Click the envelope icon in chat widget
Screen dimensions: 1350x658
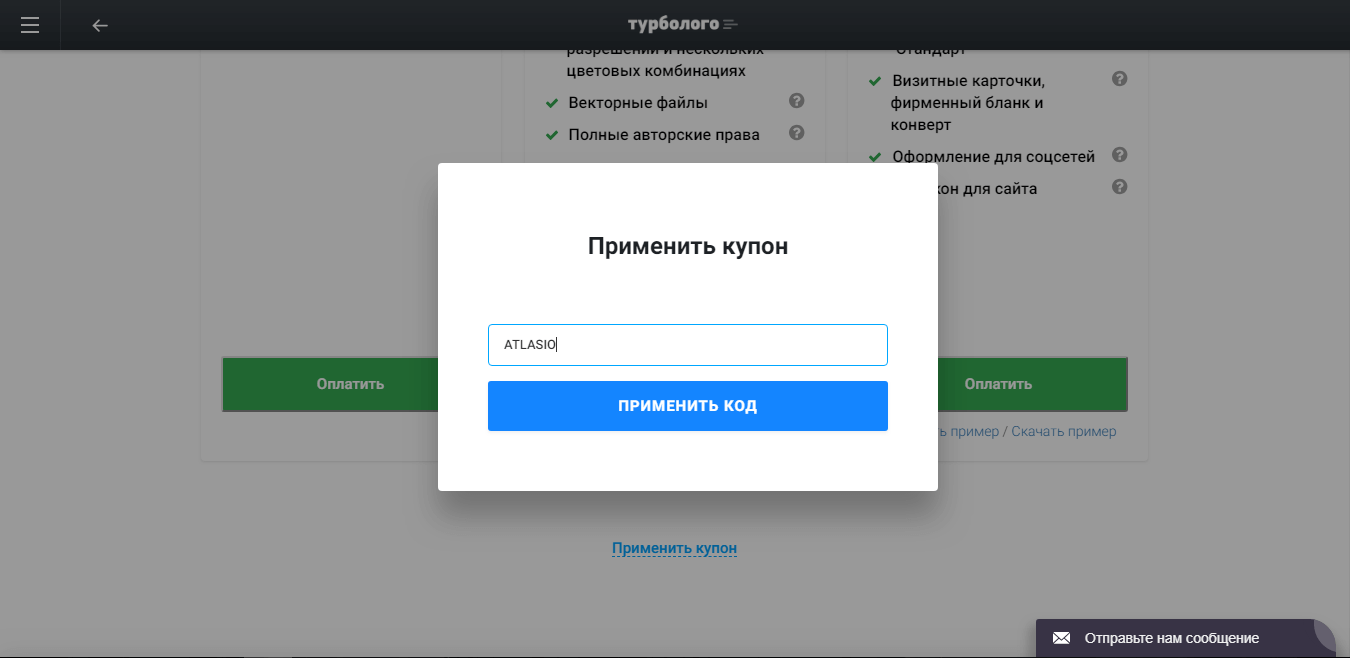point(1061,638)
